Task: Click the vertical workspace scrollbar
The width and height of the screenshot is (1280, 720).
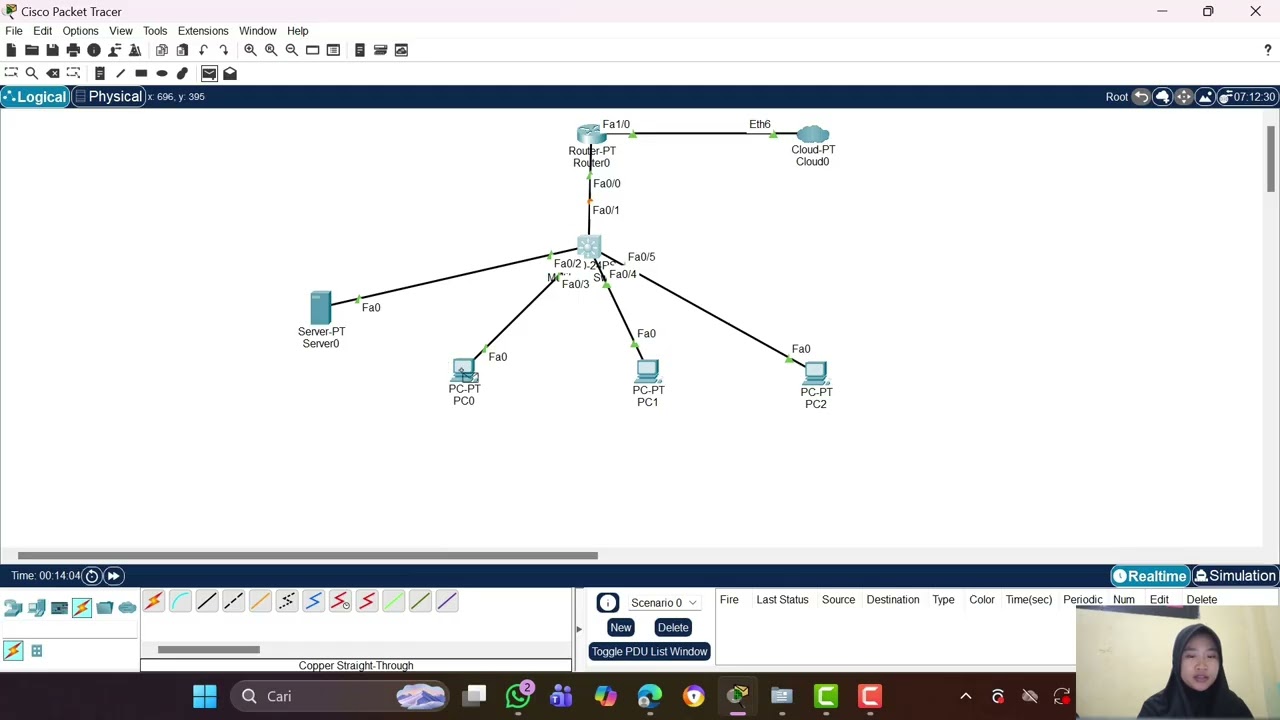Action: (x=1271, y=160)
